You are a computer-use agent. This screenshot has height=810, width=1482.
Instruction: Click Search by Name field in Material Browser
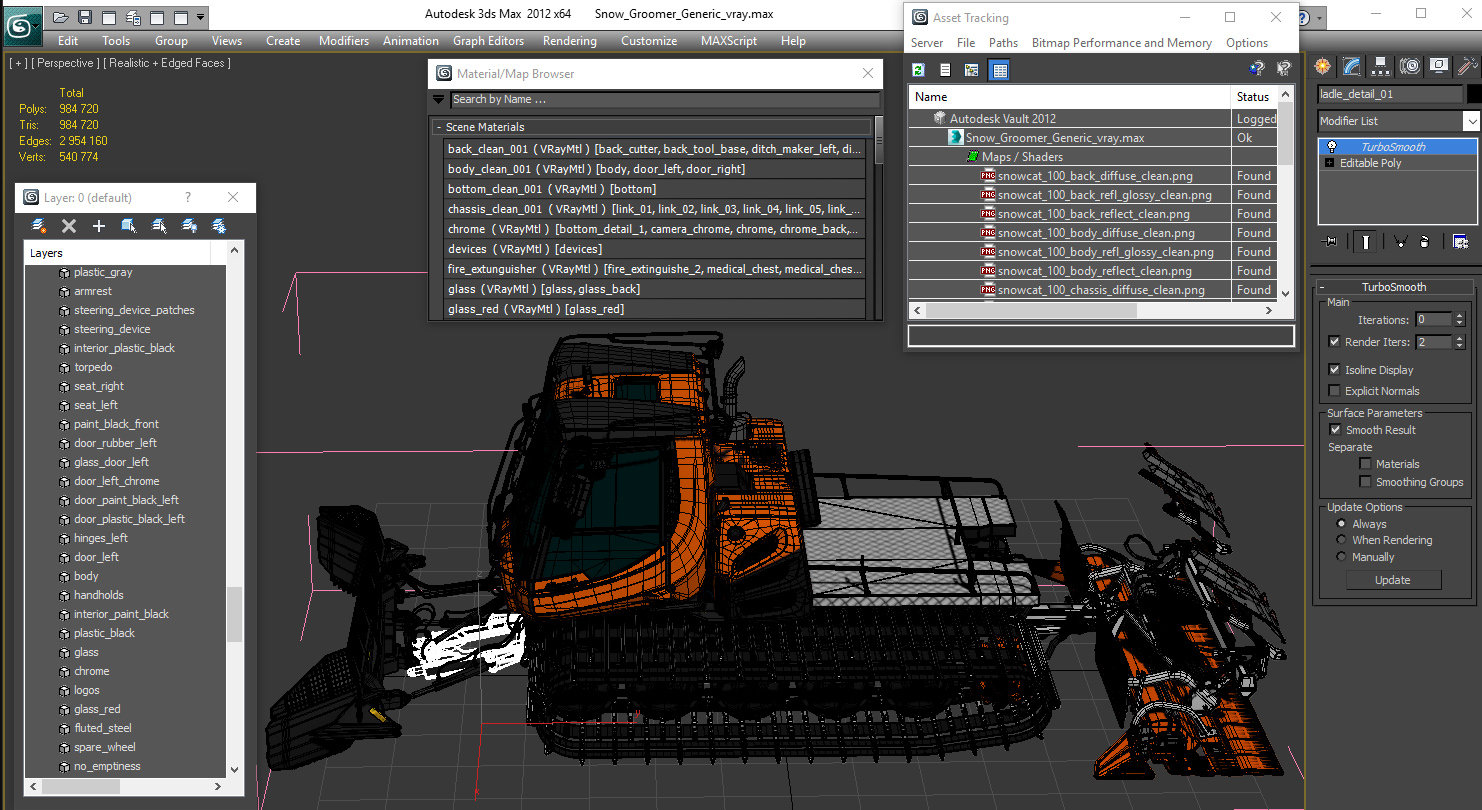[665, 99]
